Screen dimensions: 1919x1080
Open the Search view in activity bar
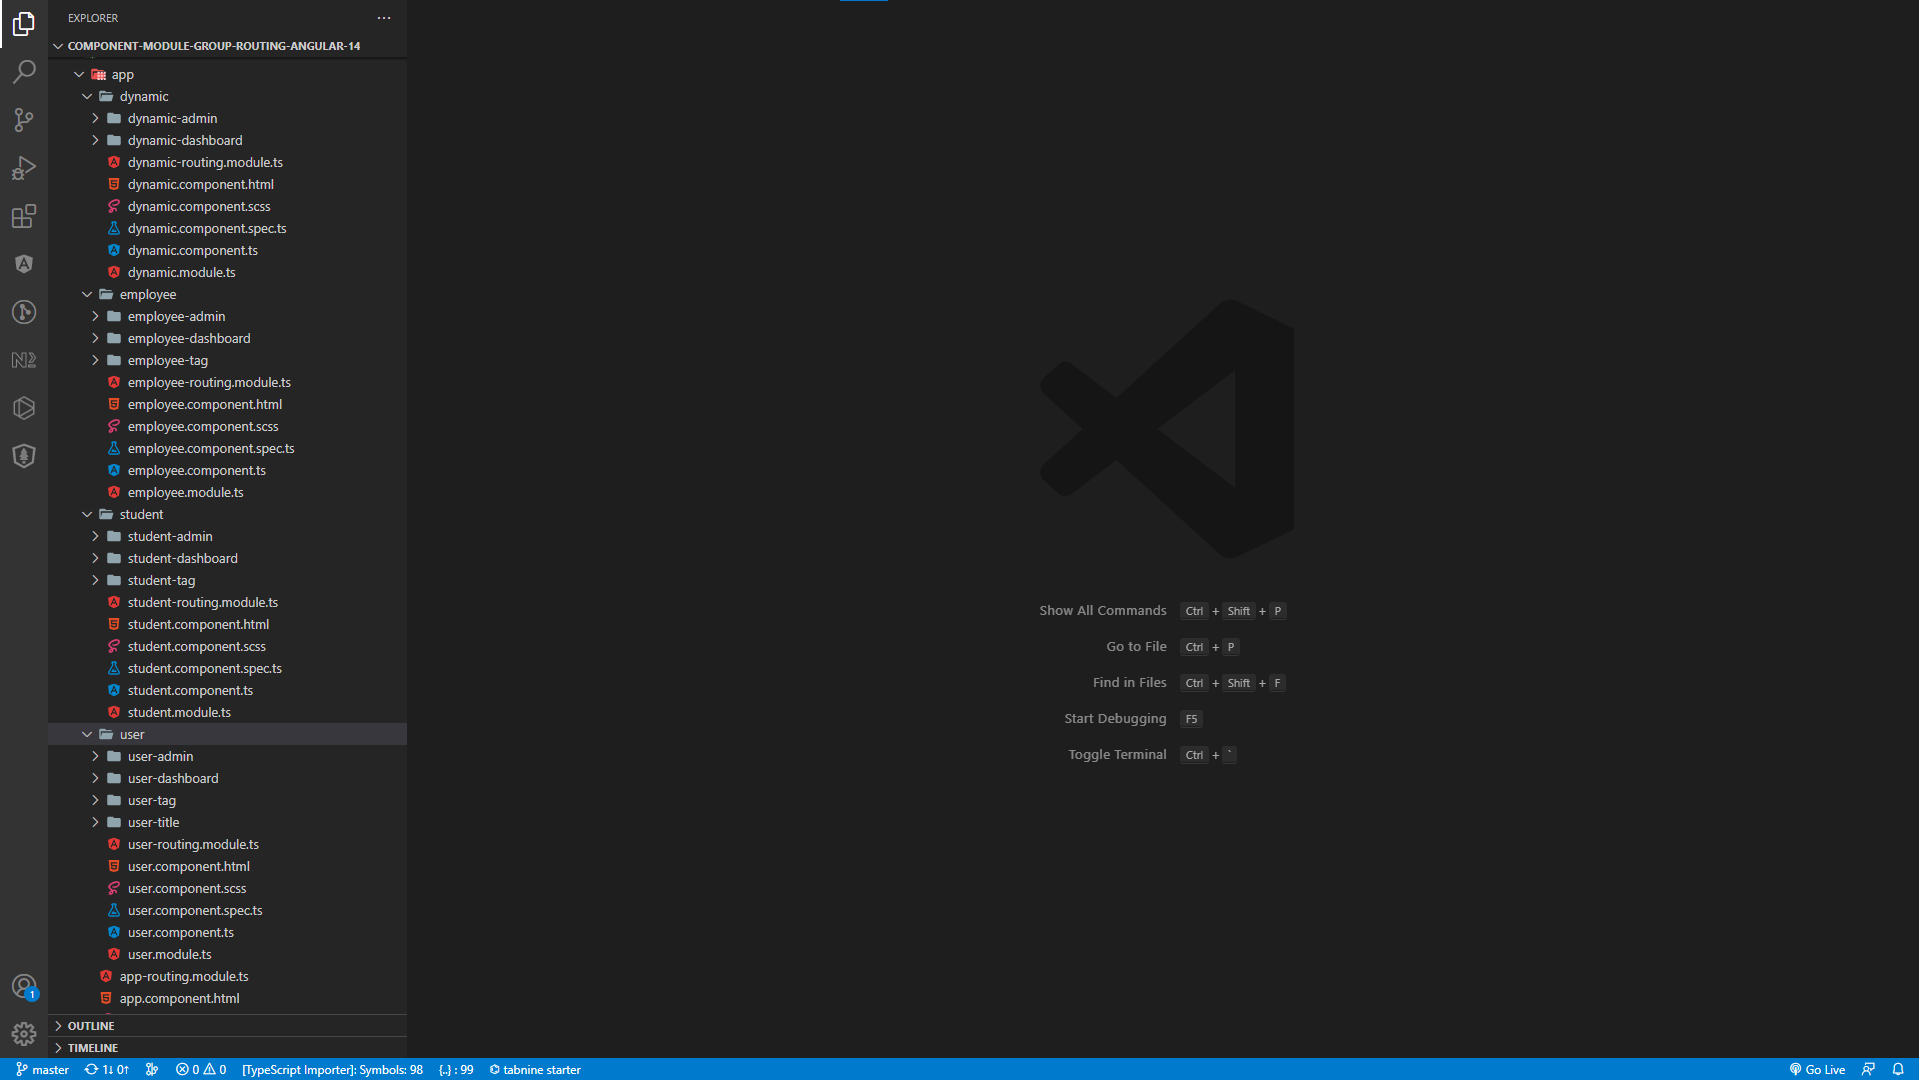click(x=24, y=71)
